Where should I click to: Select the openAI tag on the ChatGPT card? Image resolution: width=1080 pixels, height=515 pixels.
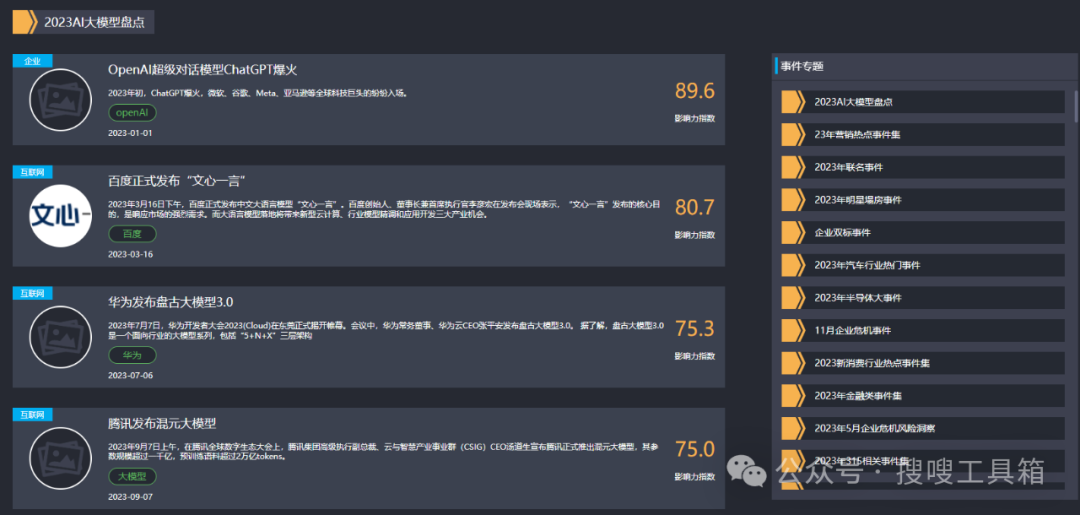pyautogui.click(x=132, y=112)
